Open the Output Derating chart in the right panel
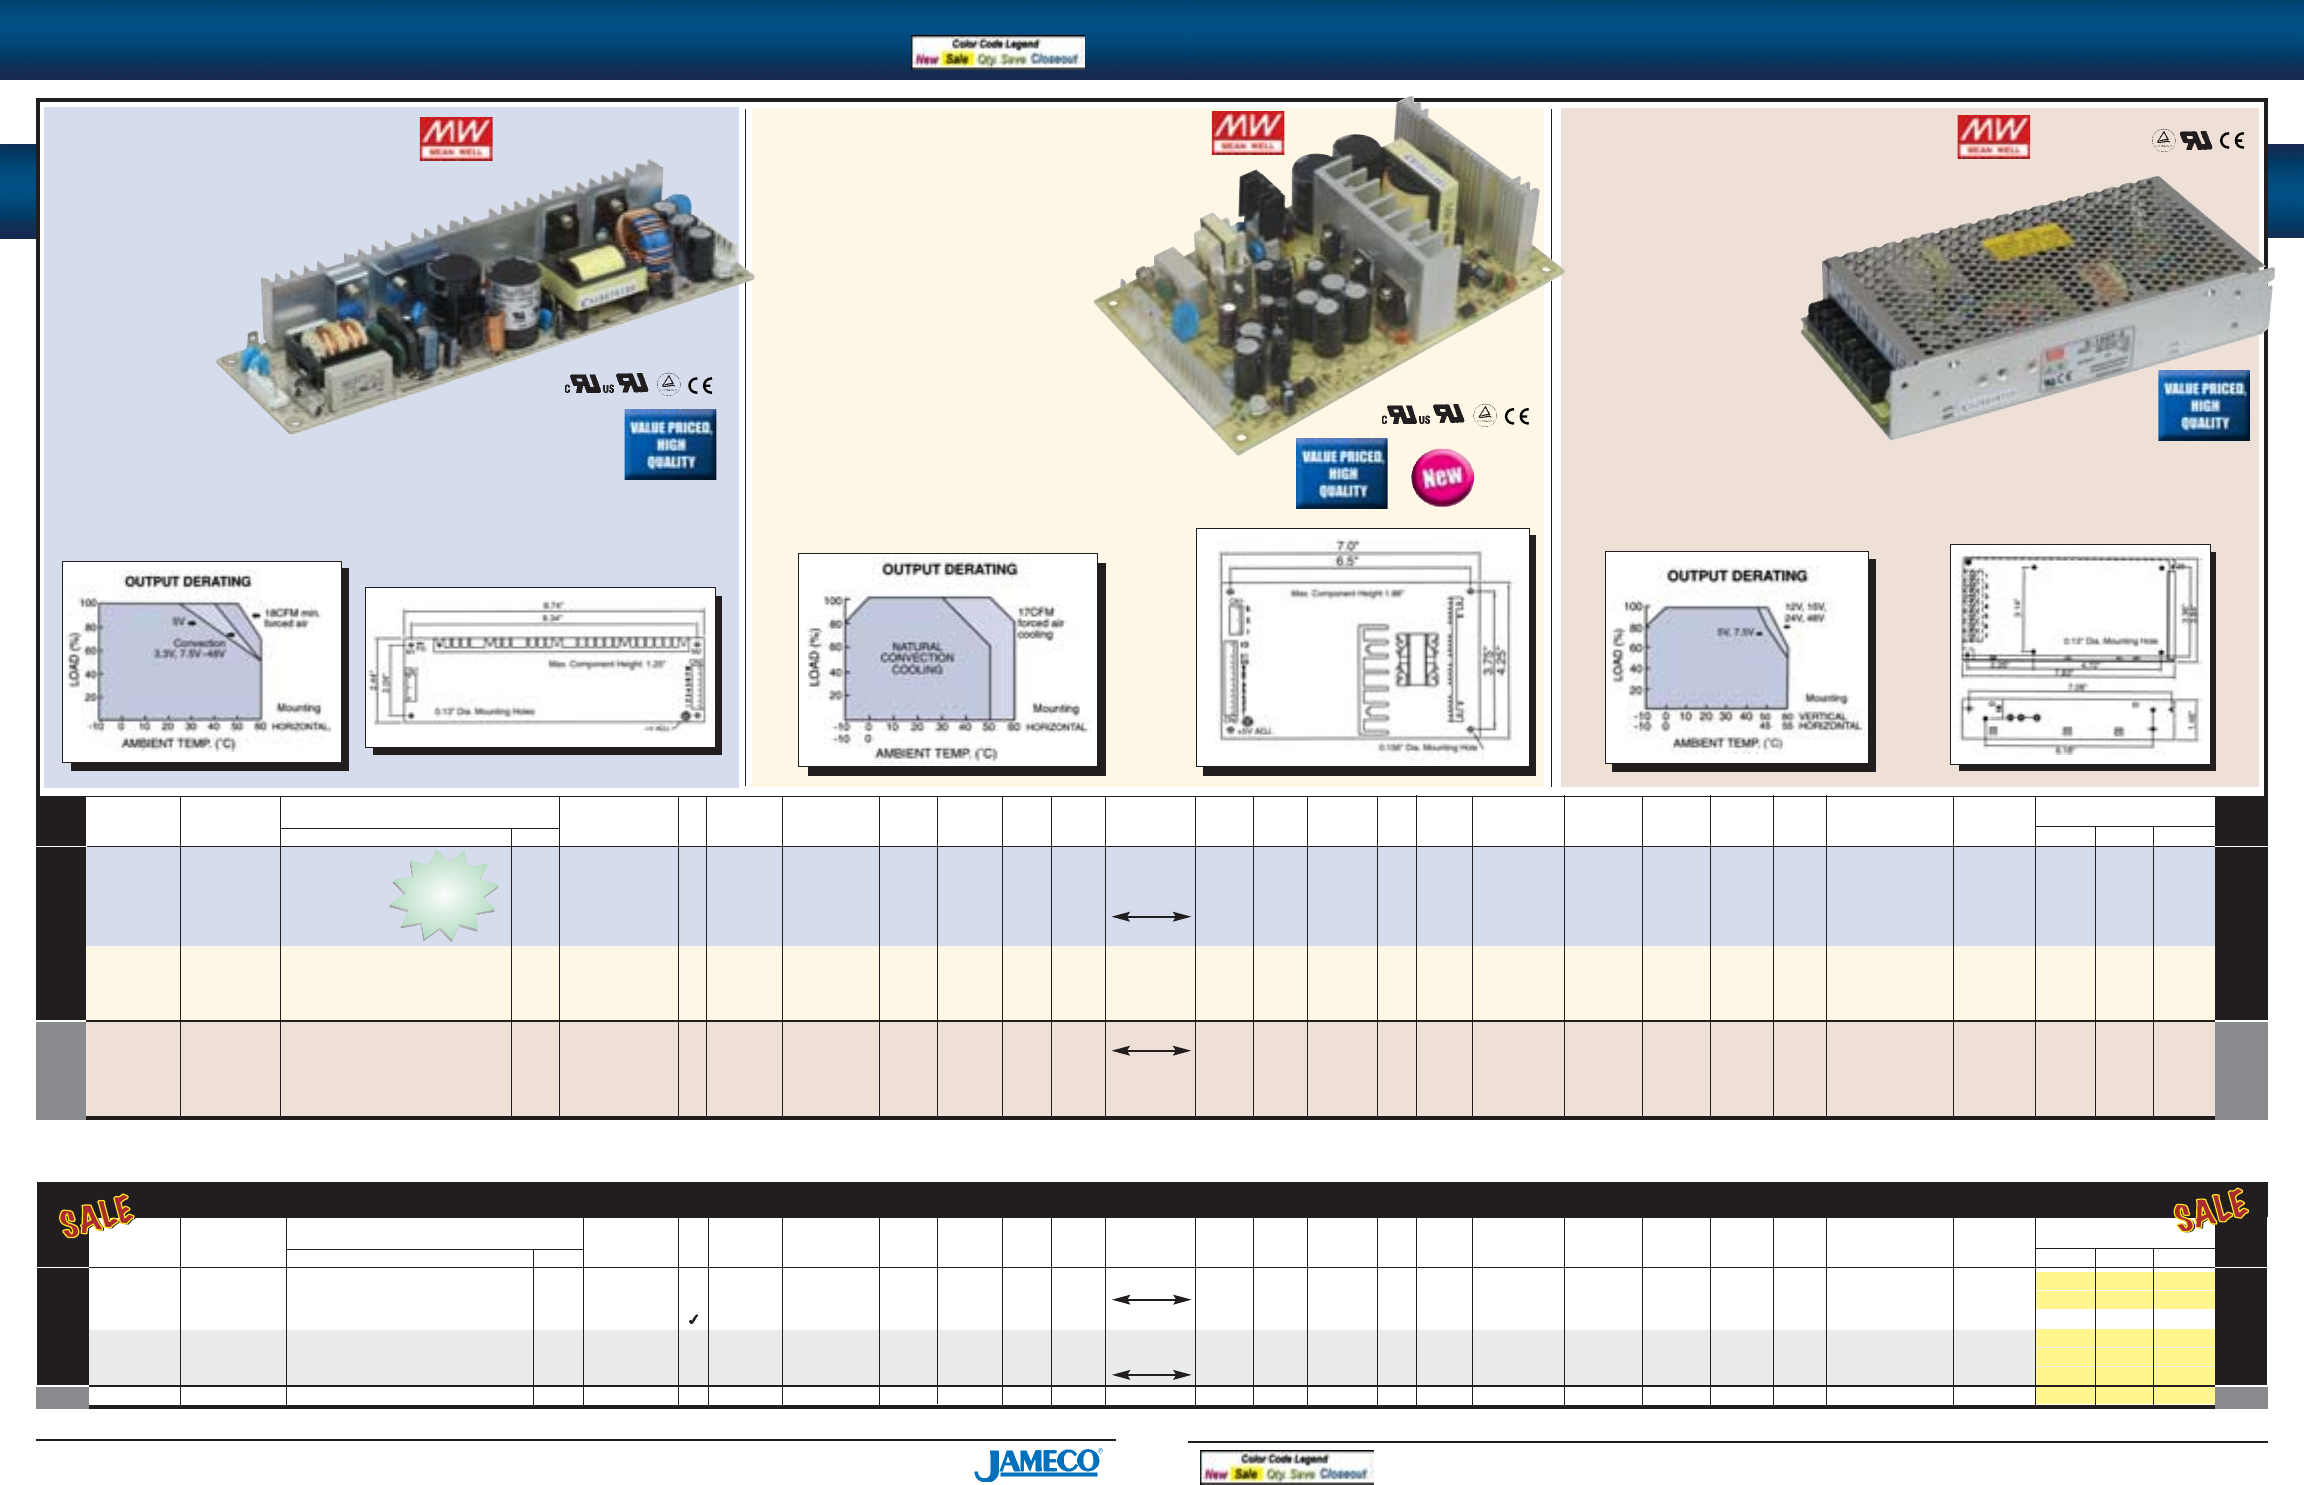This screenshot has width=2304, height=1485. 1737,657
